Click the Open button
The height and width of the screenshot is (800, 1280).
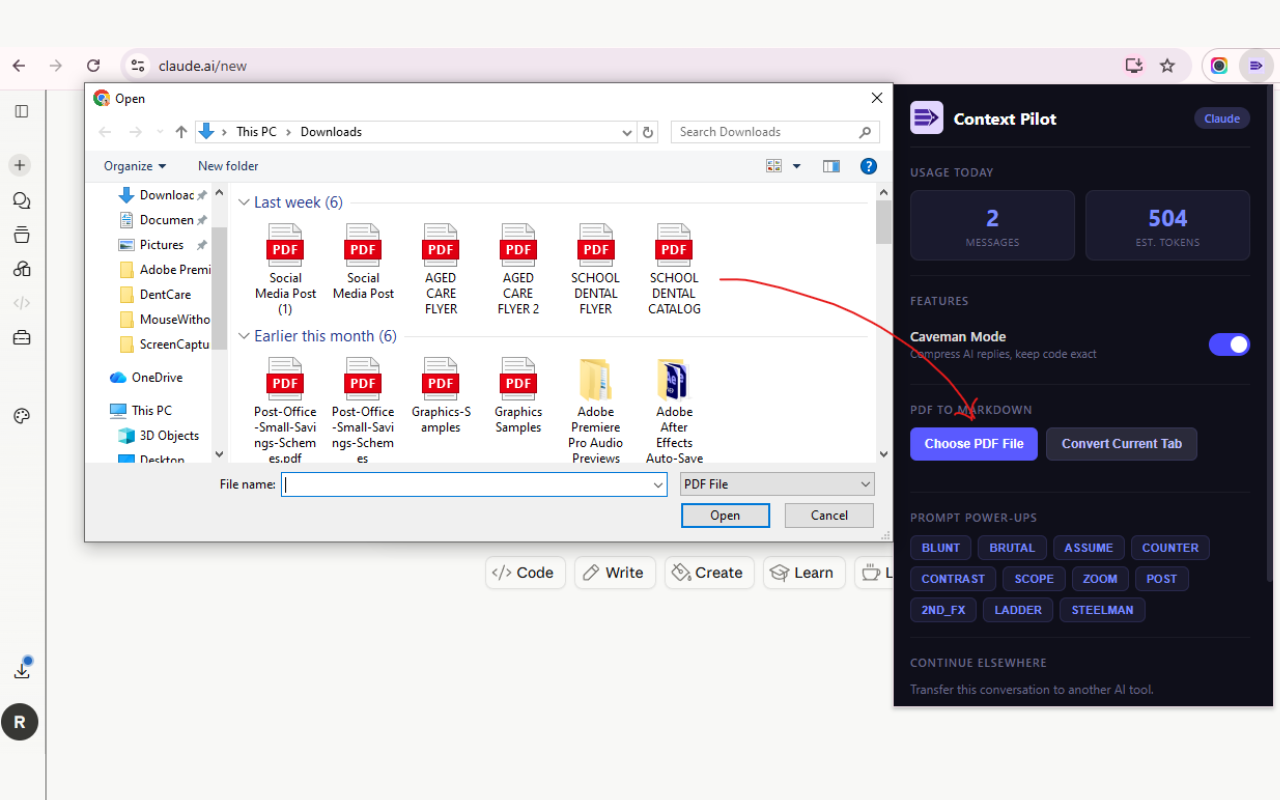pyautogui.click(x=725, y=515)
